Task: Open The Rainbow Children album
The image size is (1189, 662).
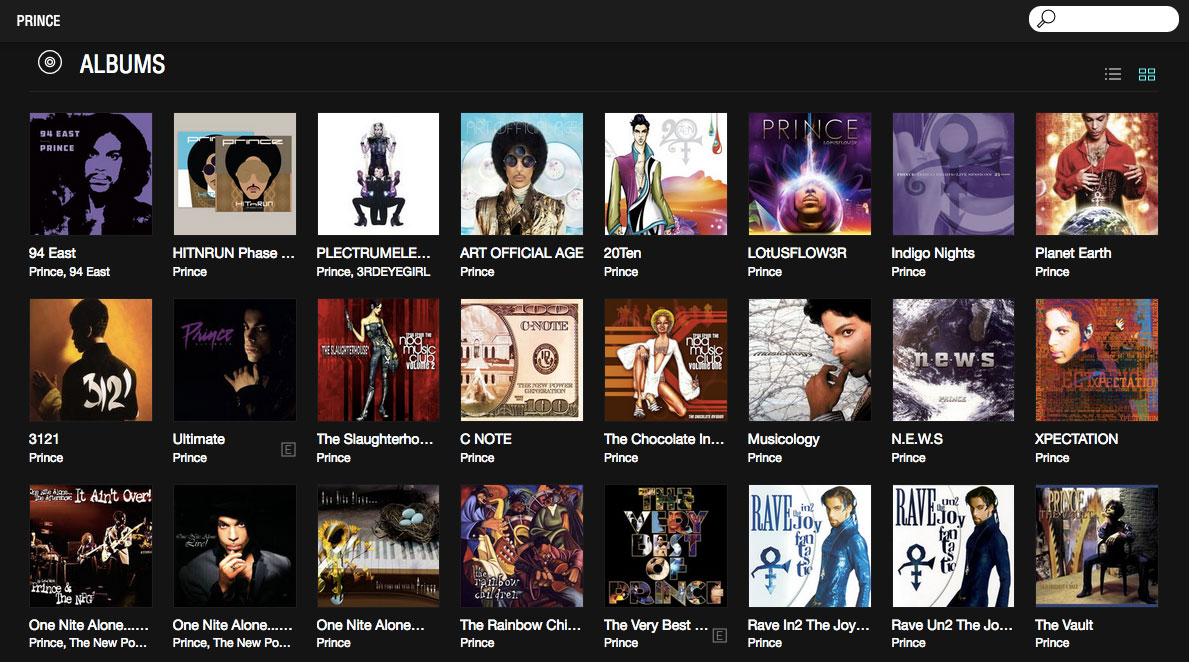Action: tap(521, 545)
